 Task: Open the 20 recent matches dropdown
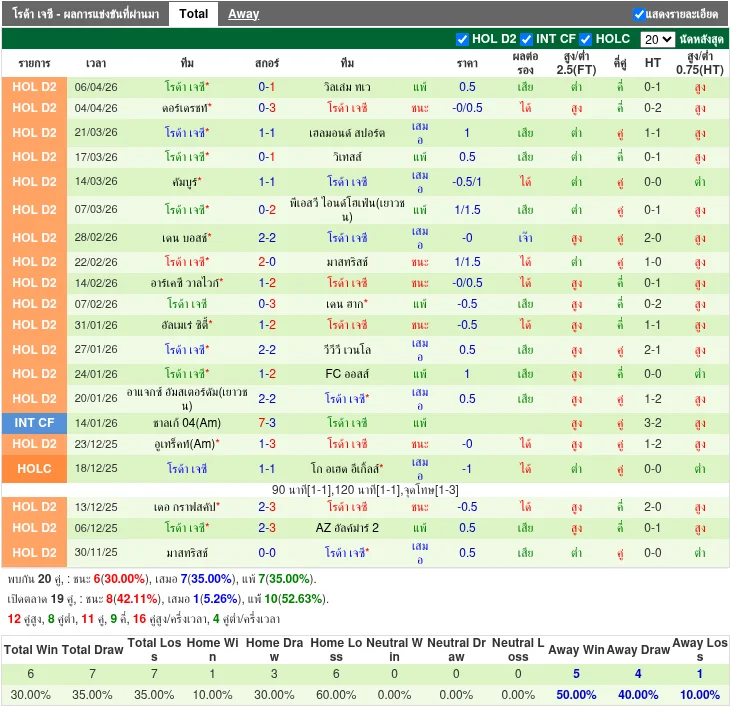tap(657, 39)
